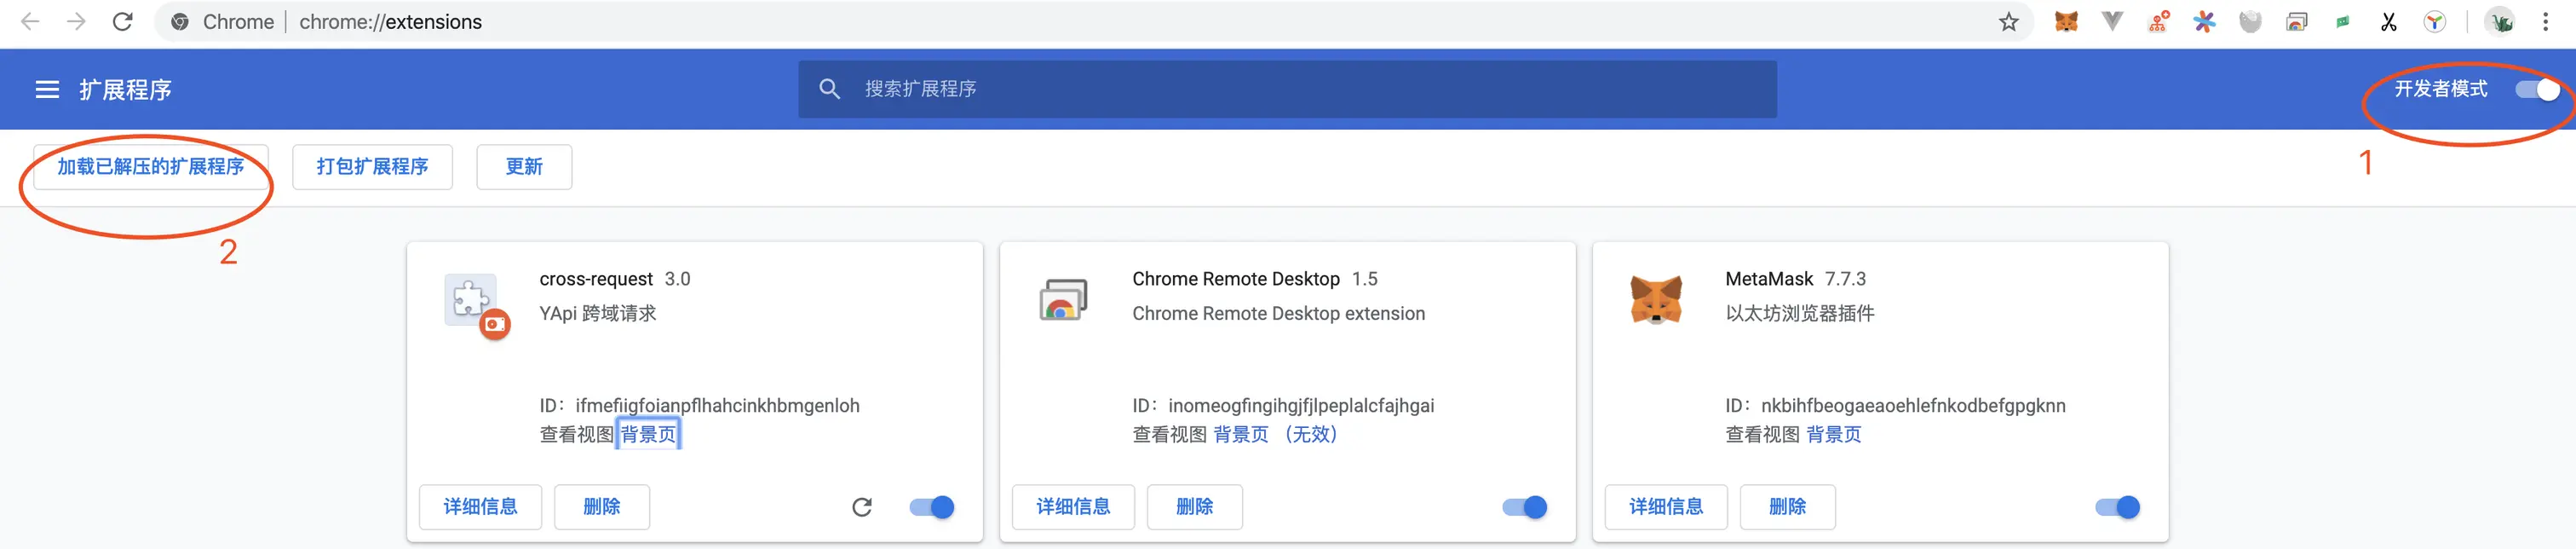This screenshot has height=549, width=2576.
Task: Toggle 开发者模式 developer mode switch
Action: pos(2538,90)
